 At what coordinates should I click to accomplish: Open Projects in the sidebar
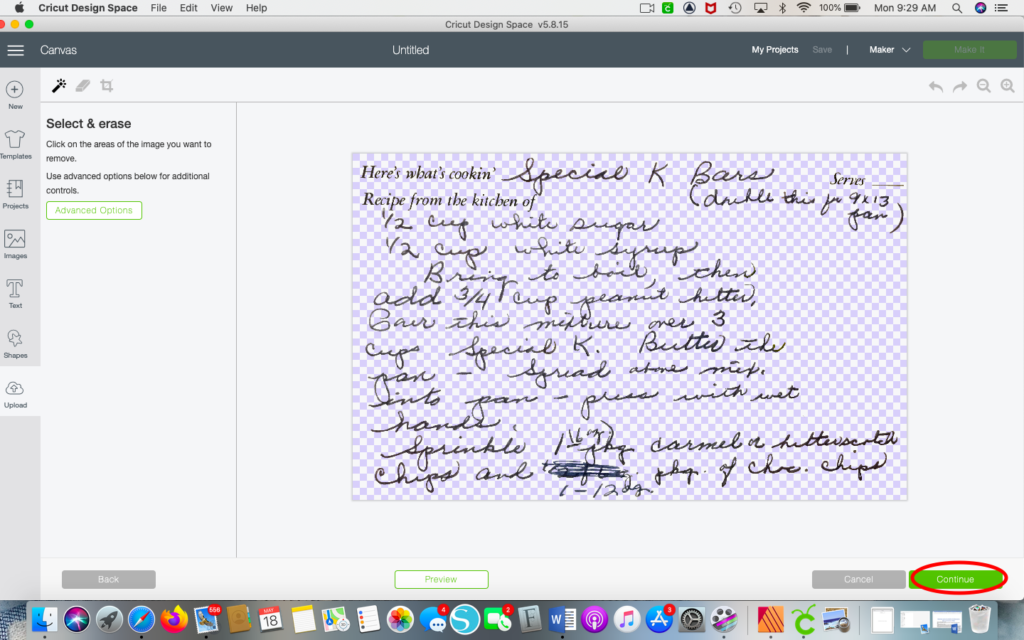coord(15,195)
